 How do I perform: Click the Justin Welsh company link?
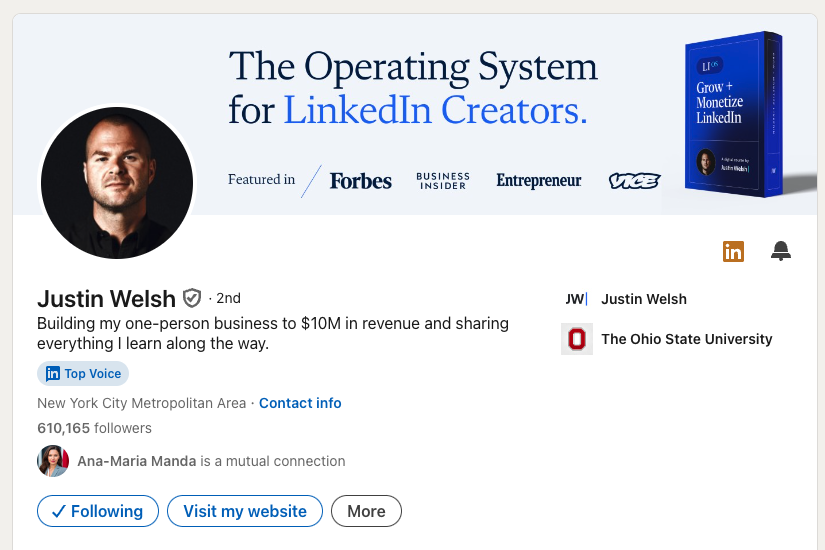point(644,299)
